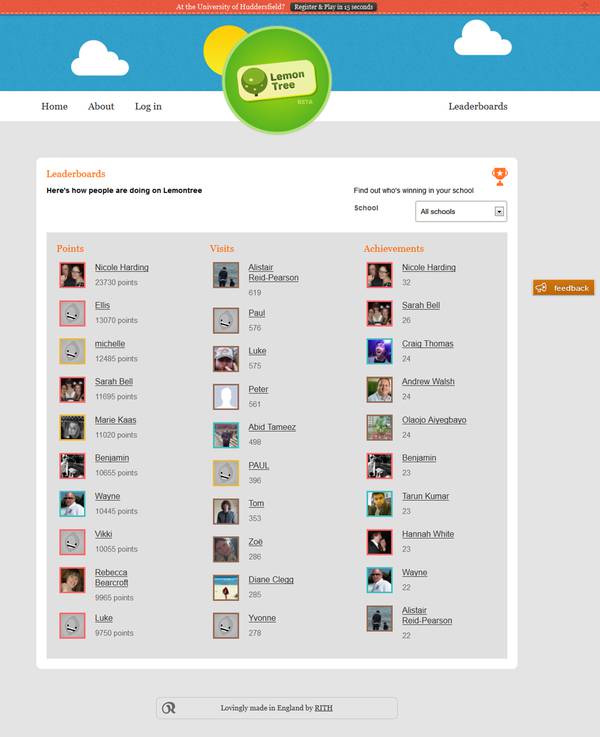Screen dimensions: 600x737
Task: Open the Log in page
Action: (148, 106)
